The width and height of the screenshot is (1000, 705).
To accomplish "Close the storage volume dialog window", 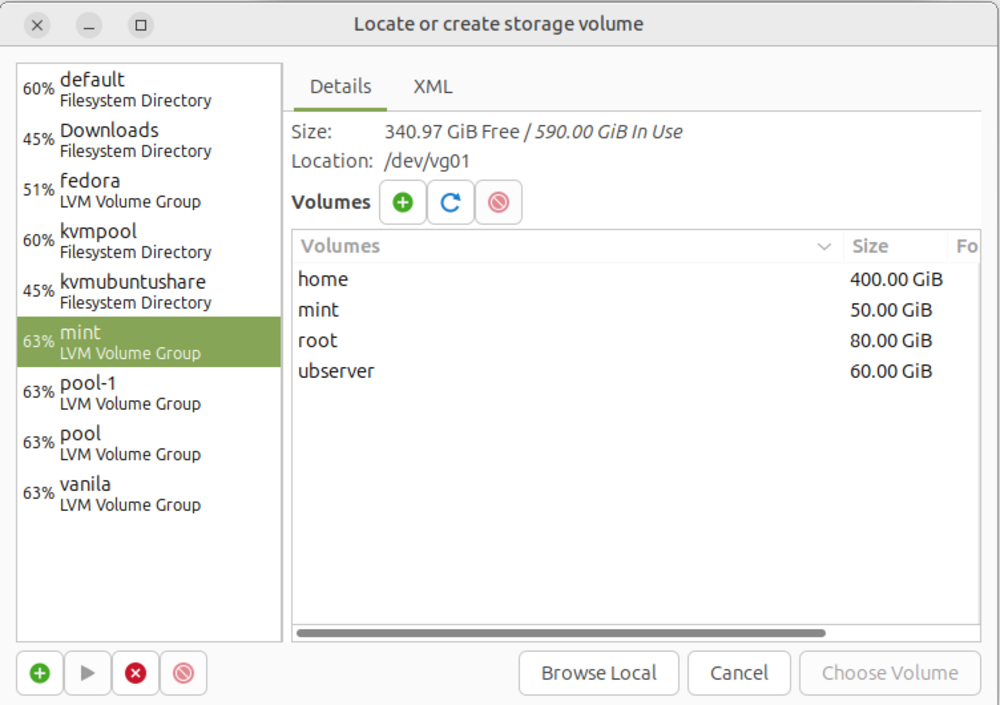I will point(37,25).
